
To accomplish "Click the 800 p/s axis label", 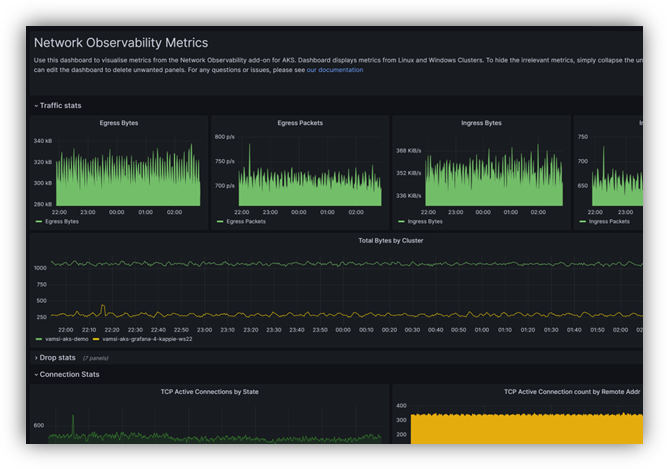I will 225,137.
